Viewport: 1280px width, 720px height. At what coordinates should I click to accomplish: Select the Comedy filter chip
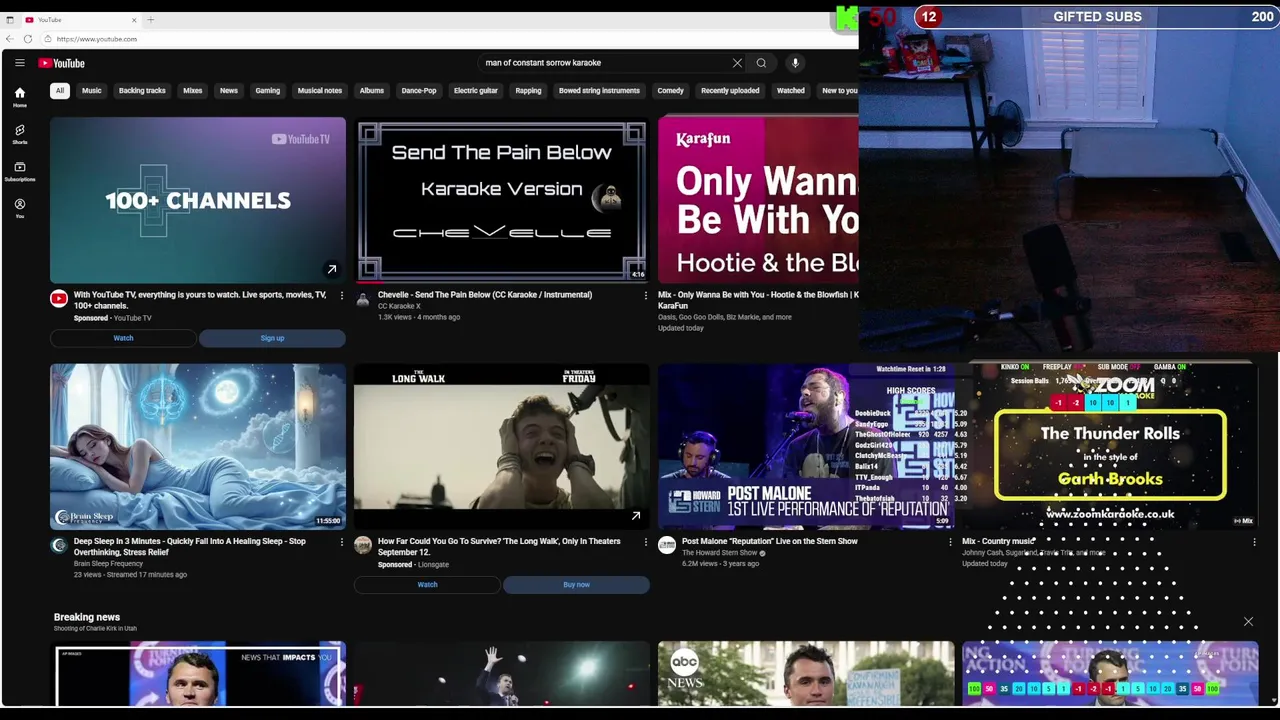[670, 91]
